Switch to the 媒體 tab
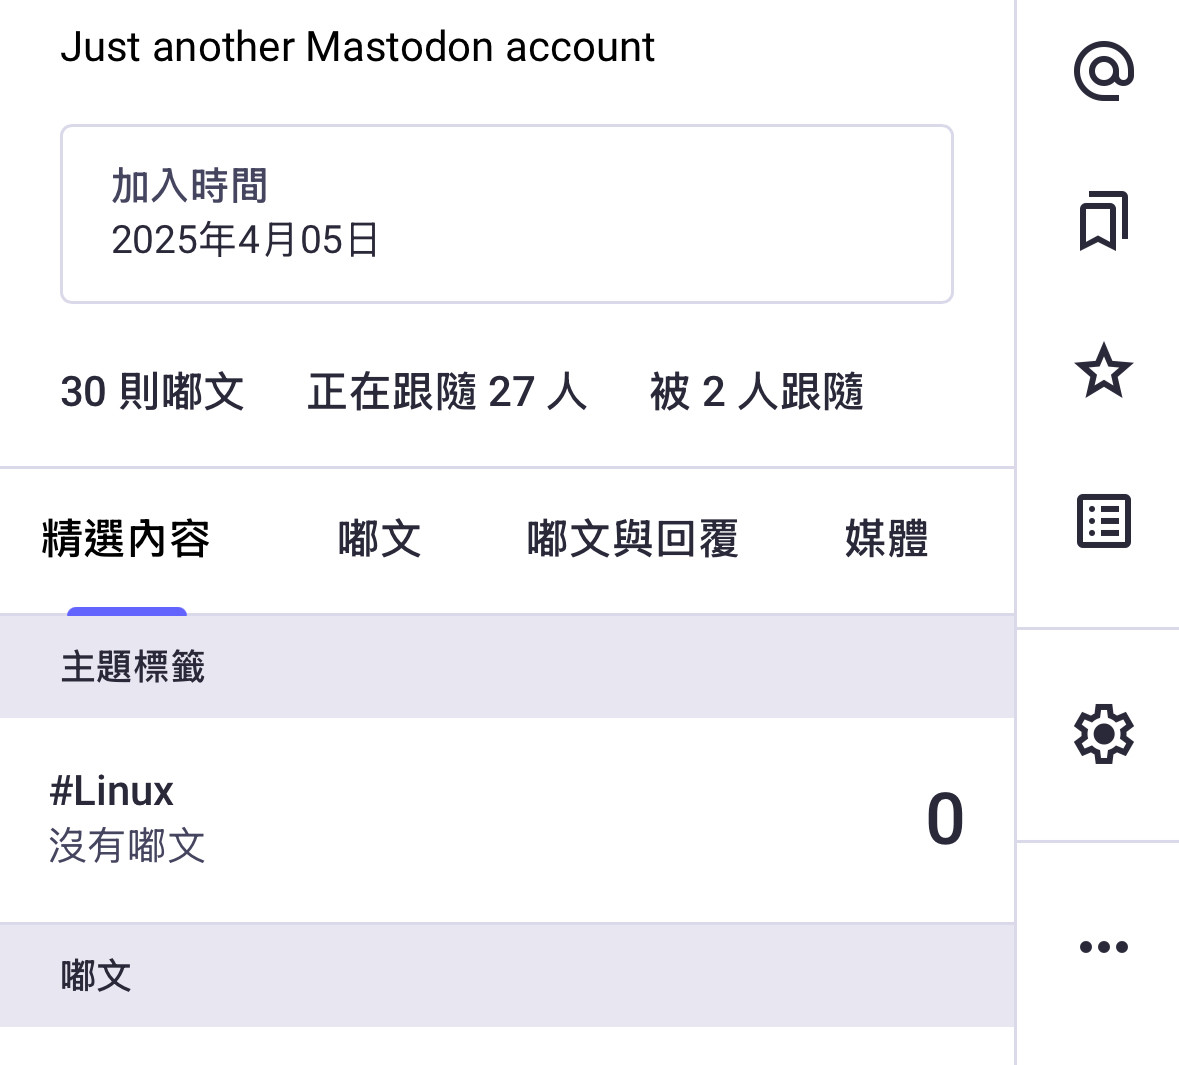The image size is (1179, 1065). pyautogui.click(x=886, y=540)
